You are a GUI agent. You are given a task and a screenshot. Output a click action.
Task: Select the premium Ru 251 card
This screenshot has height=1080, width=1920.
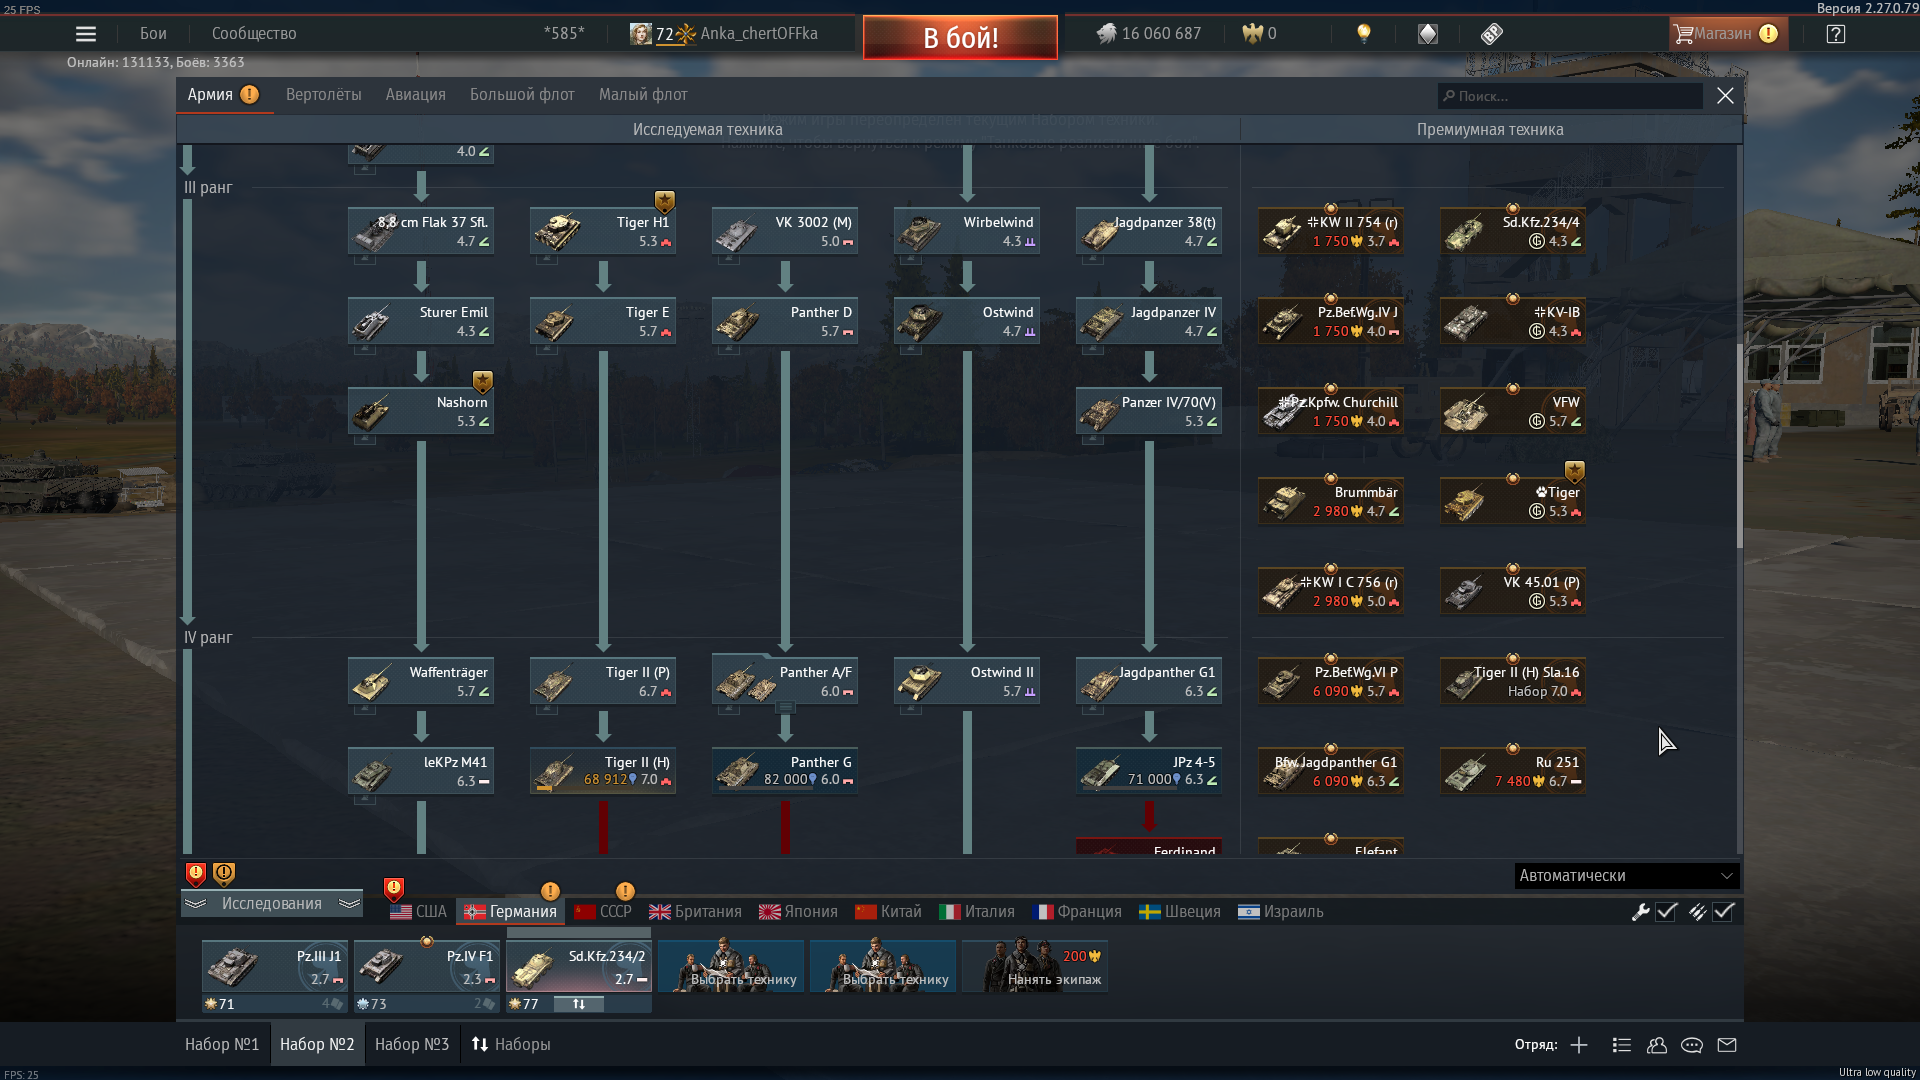click(1513, 771)
